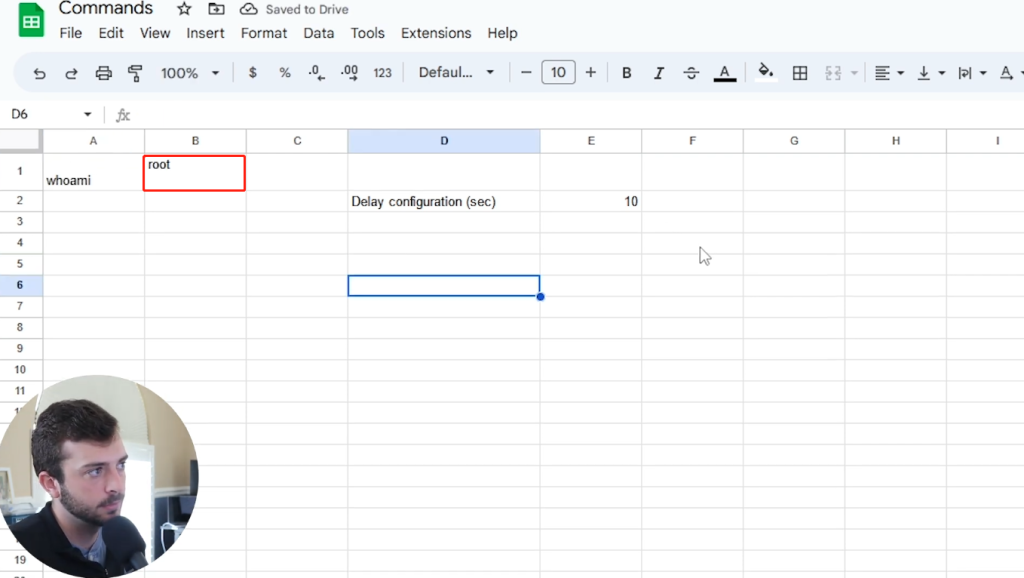This screenshot has width=1024, height=578.
Task: Toggle bold formatting
Action: 626,73
